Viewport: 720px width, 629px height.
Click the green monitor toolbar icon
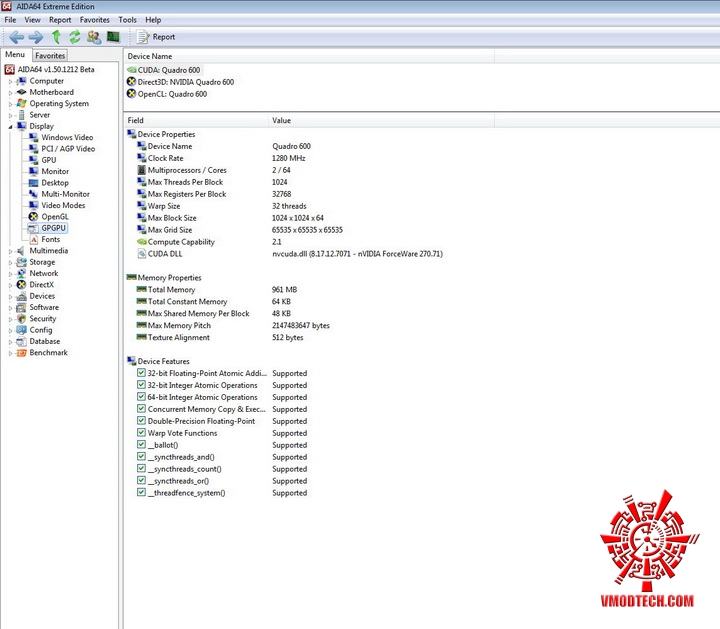point(113,37)
